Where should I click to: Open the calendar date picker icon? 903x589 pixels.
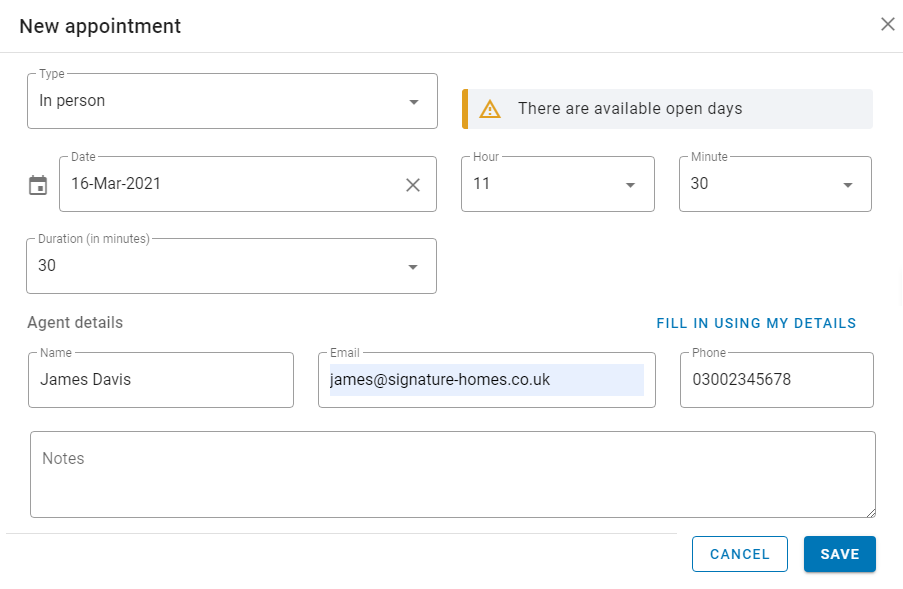click(38, 185)
